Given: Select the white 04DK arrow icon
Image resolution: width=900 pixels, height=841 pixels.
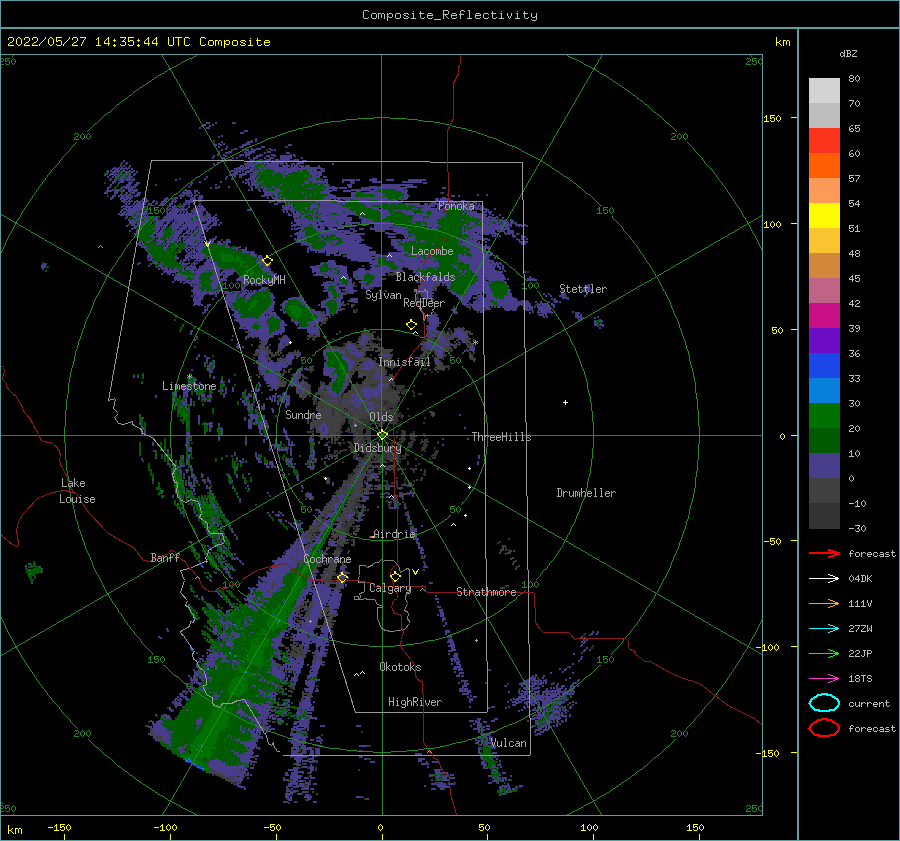Looking at the screenshot, I should 824,578.
